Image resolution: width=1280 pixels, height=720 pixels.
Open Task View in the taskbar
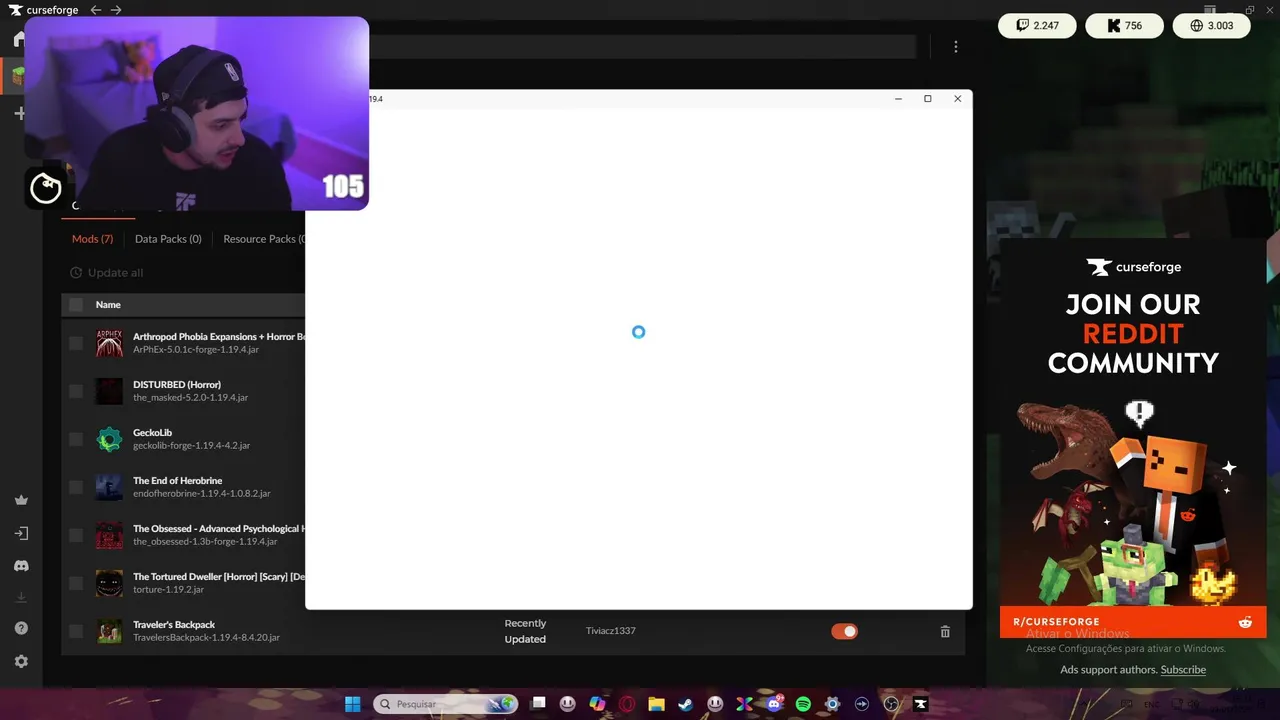(x=538, y=704)
